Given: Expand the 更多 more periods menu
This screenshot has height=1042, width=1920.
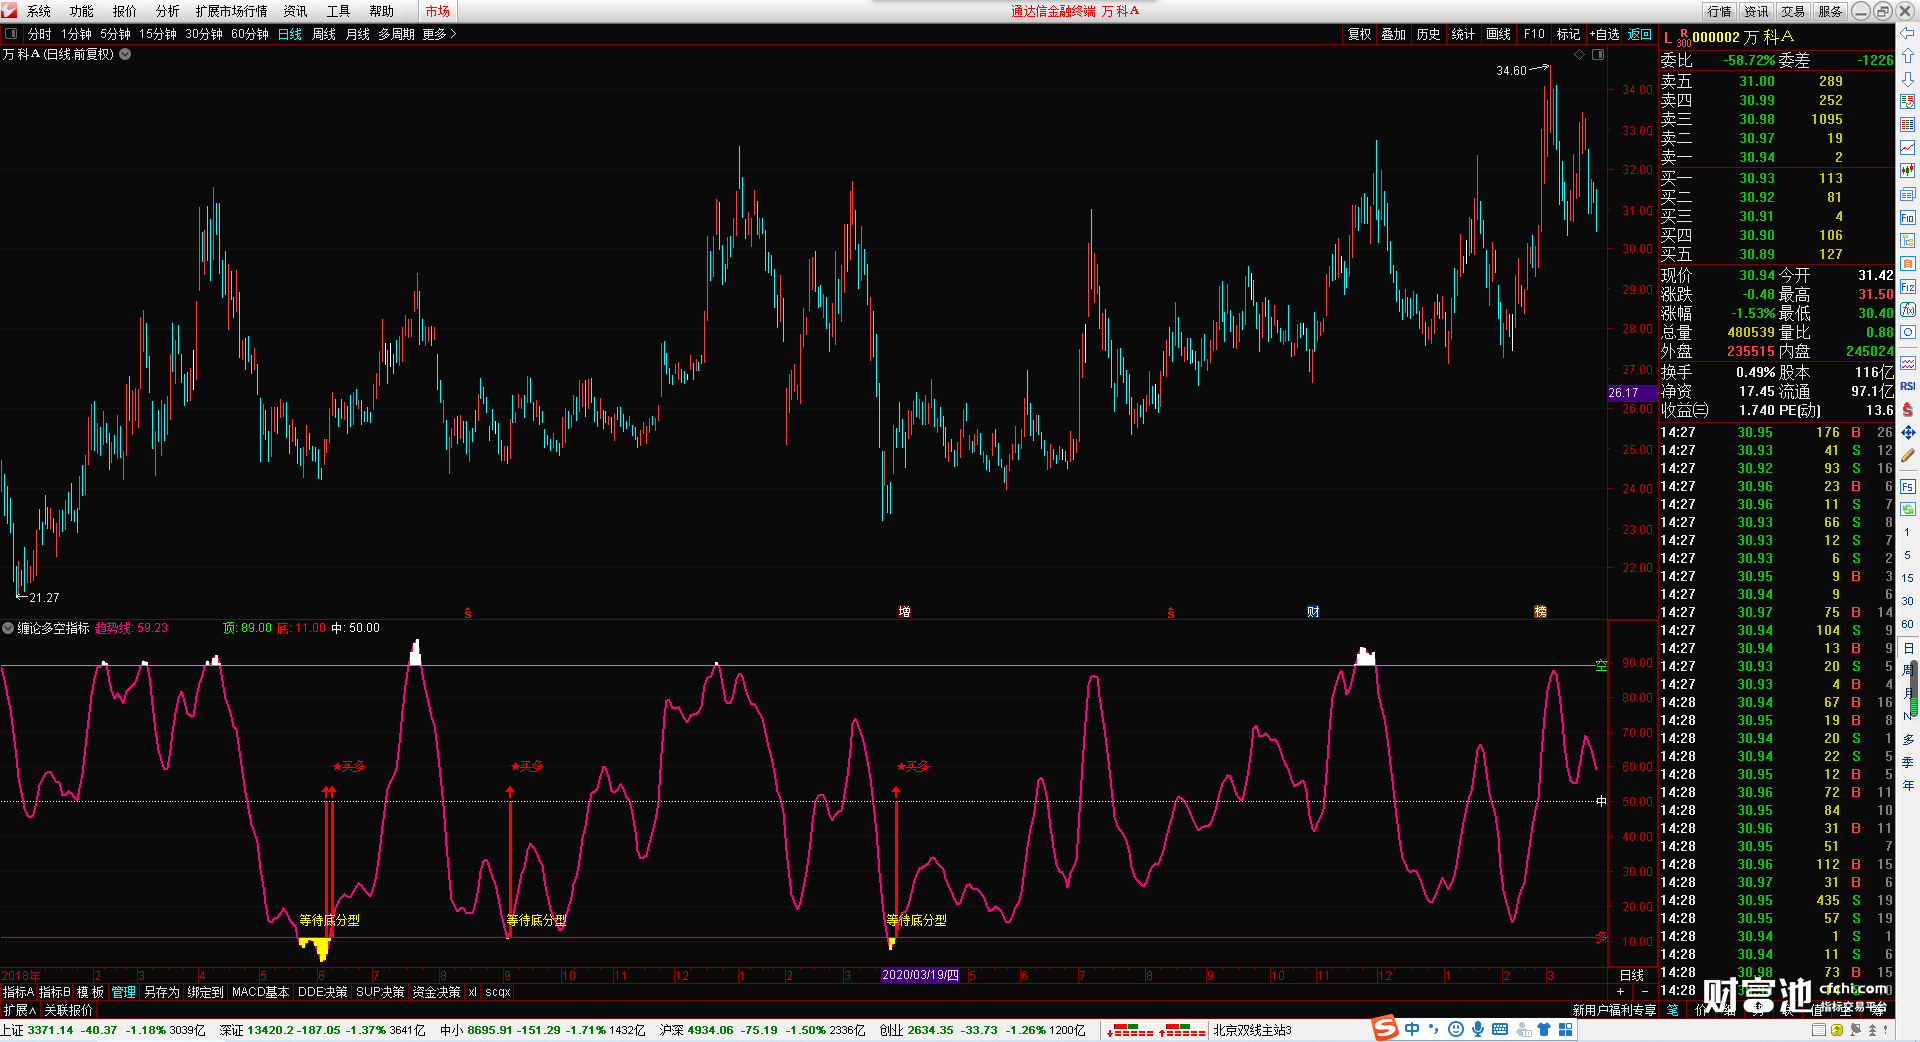Looking at the screenshot, I should 439,34.
